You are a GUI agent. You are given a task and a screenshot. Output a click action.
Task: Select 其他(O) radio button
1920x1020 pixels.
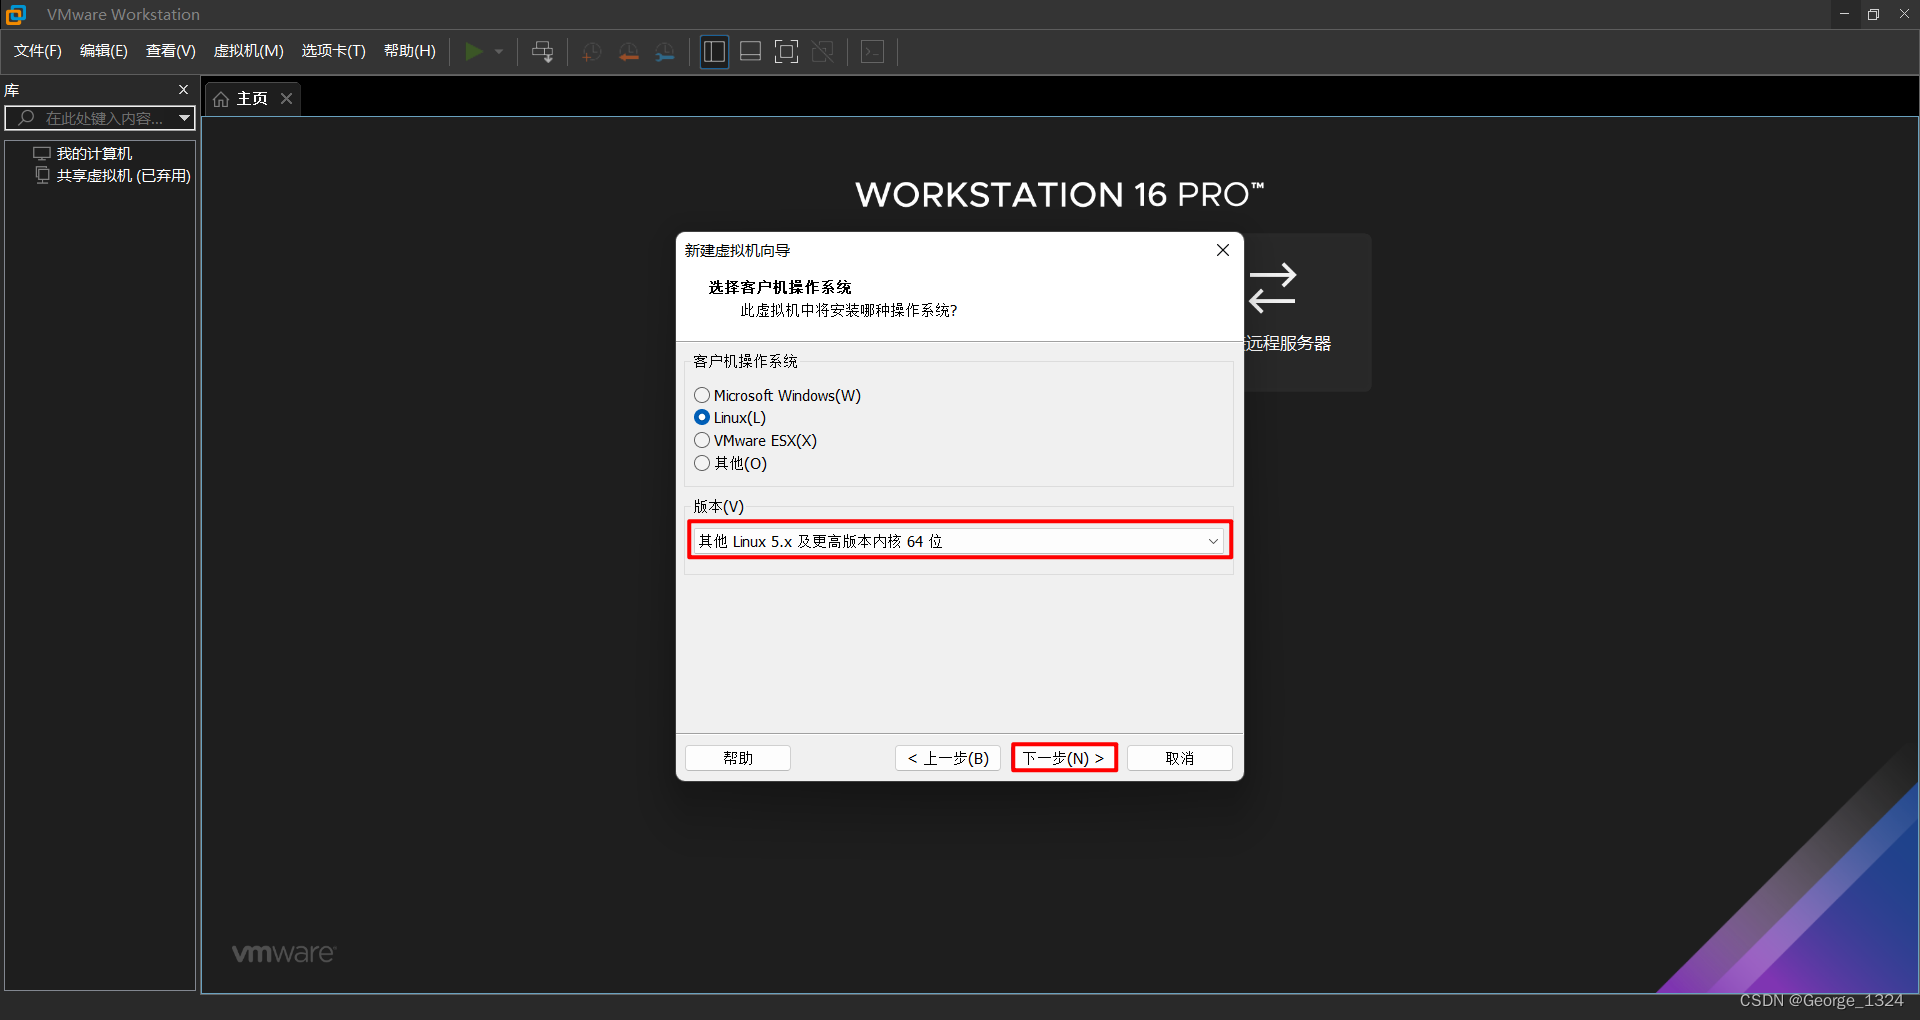tap(702, 463)
